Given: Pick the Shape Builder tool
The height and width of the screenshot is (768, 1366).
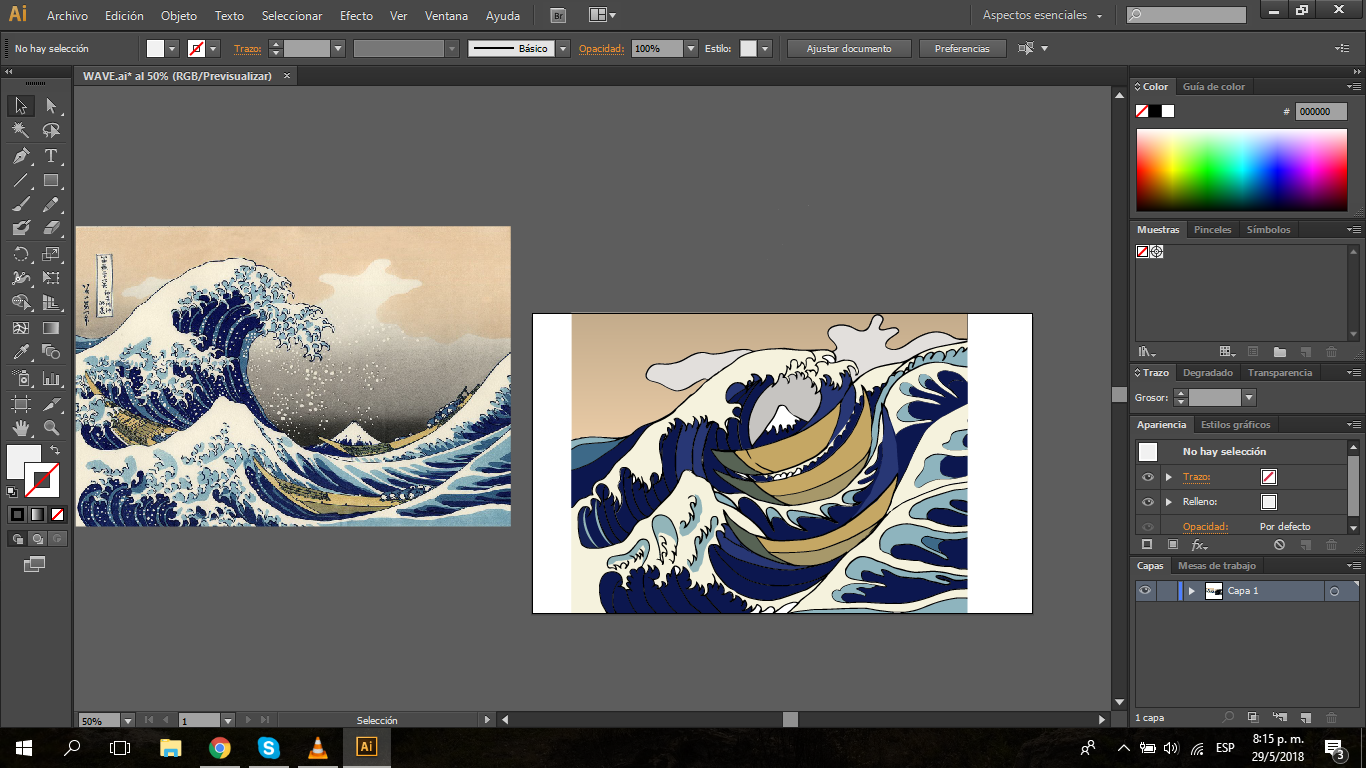Looking at the screenshot, I should [x=21, y=302].
